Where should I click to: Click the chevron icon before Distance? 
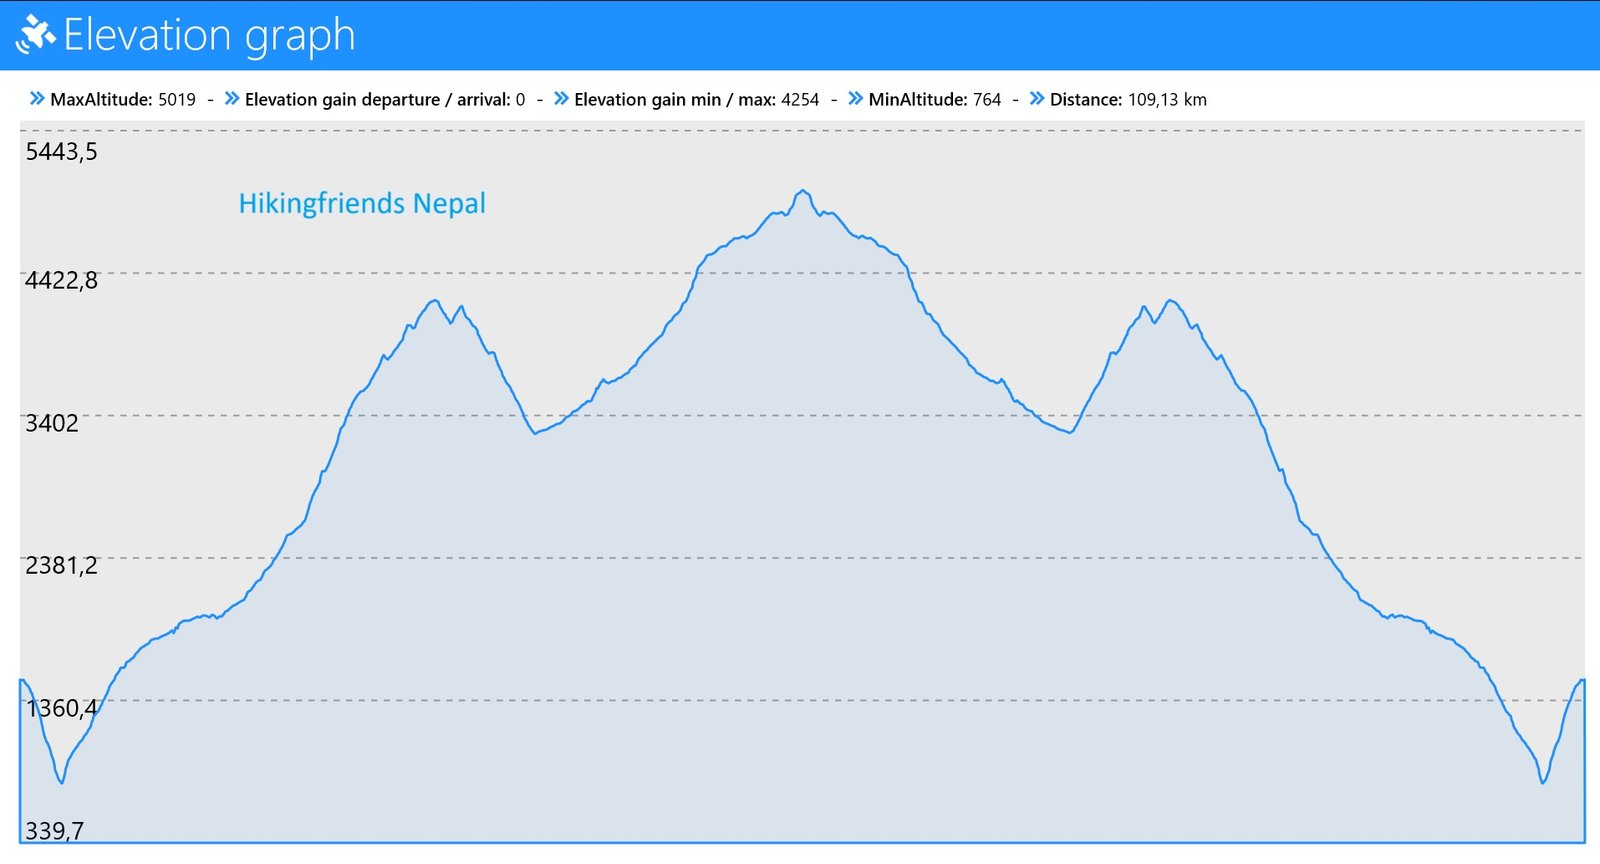pos(1037,98)
